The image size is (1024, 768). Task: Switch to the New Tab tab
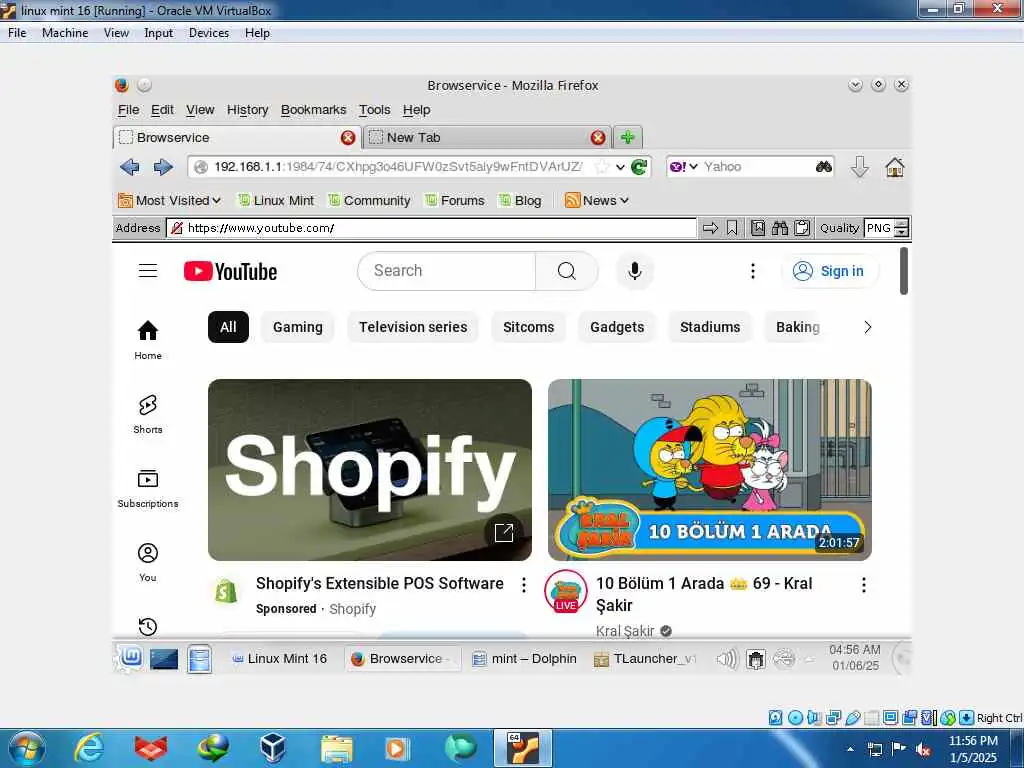(x=487, y=137)
